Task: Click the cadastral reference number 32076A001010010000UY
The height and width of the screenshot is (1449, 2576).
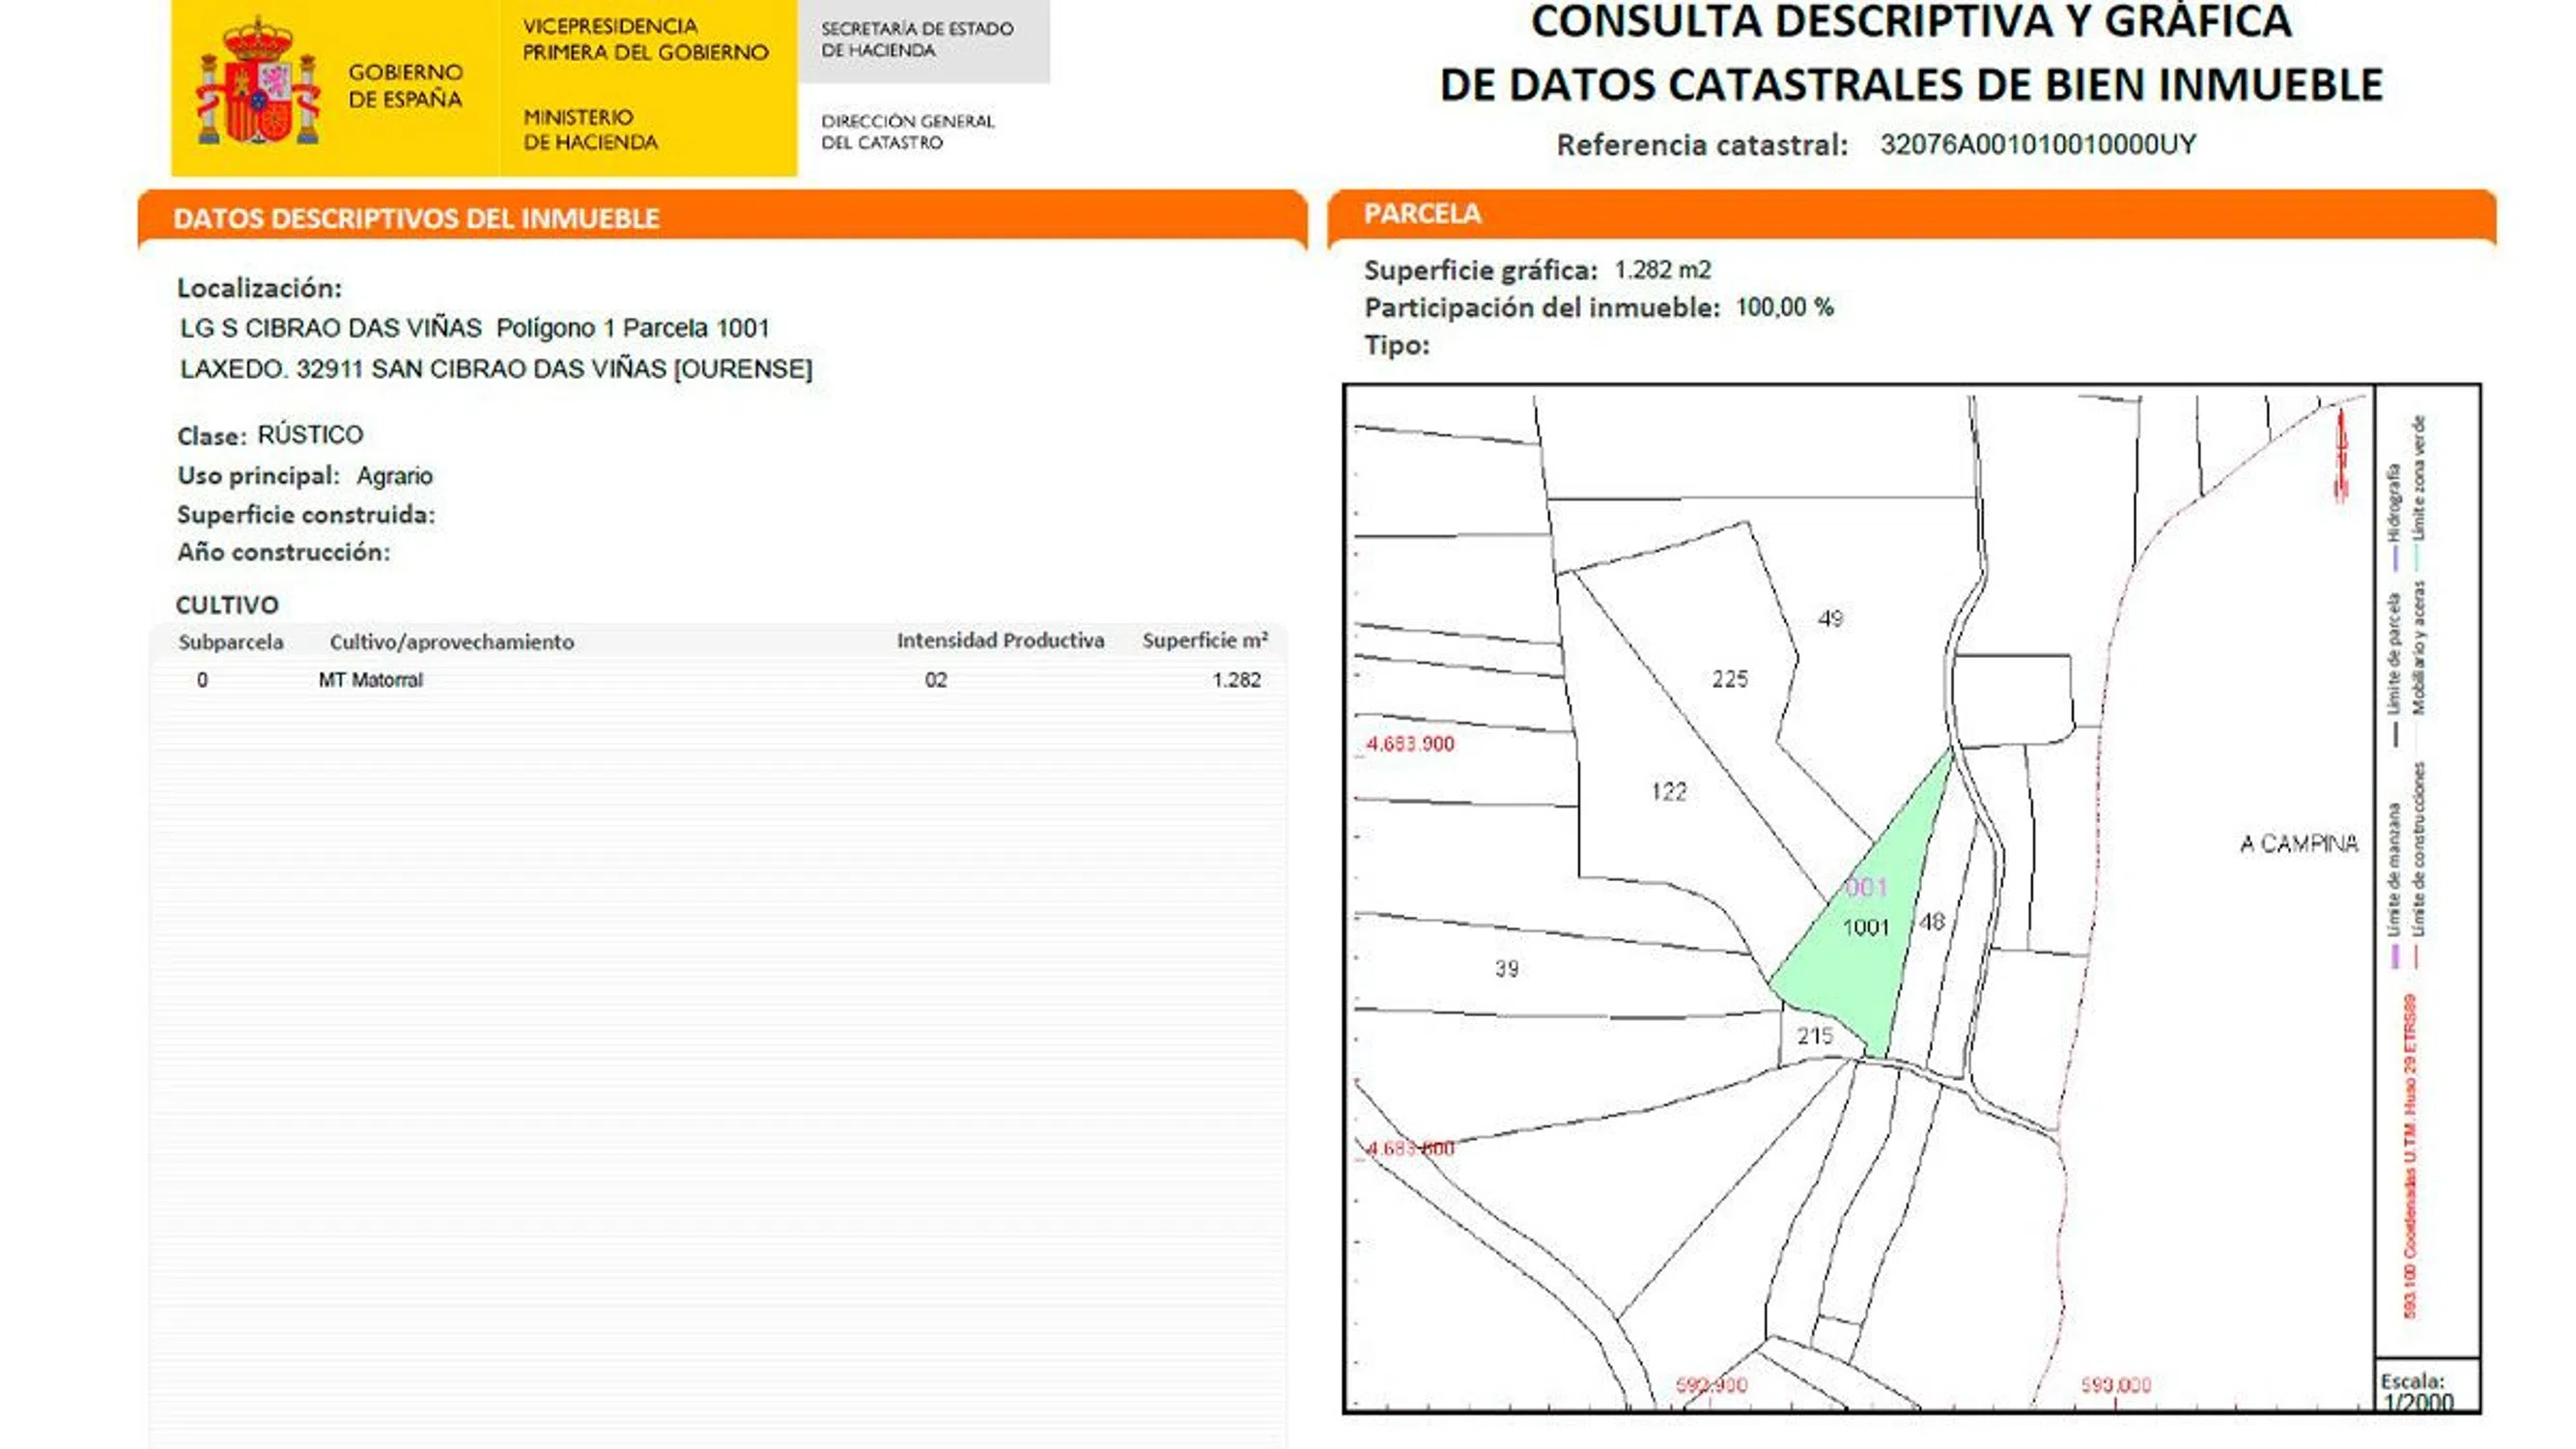Action: click(2037, 145)
